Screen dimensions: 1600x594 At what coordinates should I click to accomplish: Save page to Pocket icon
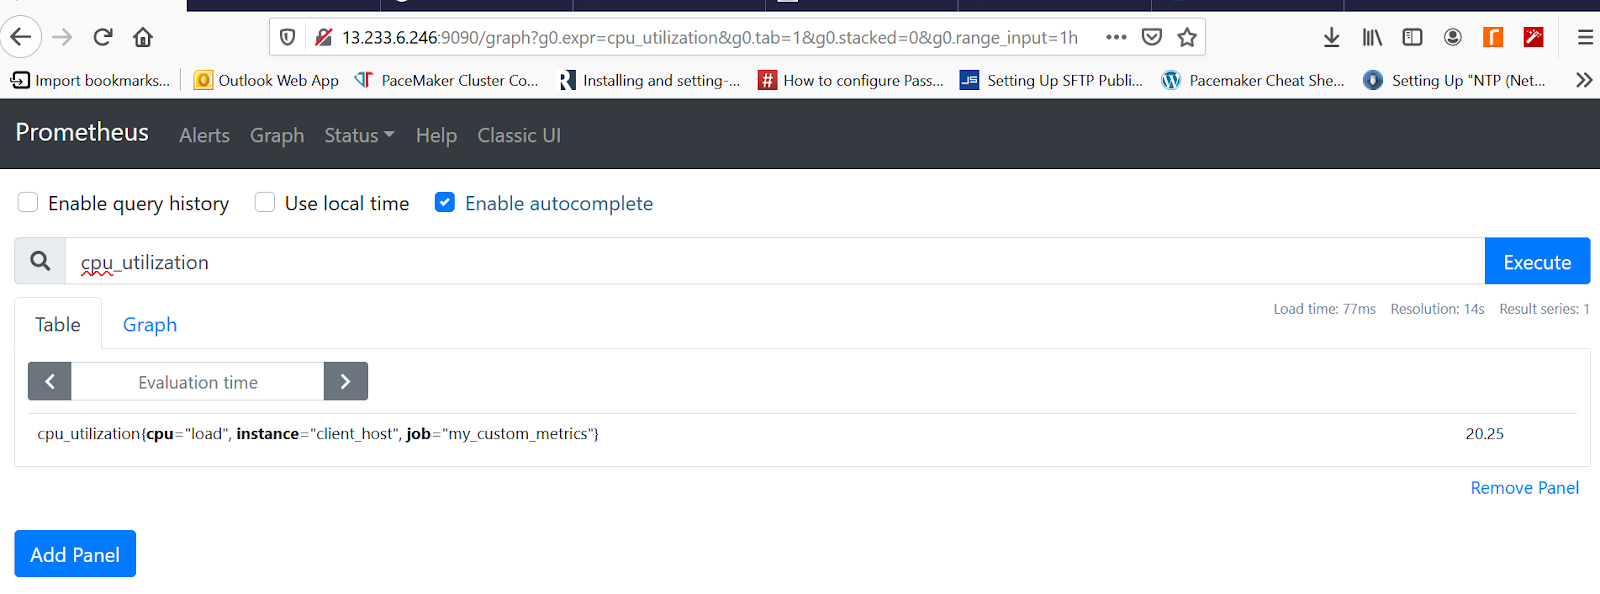coord(1152,37)
